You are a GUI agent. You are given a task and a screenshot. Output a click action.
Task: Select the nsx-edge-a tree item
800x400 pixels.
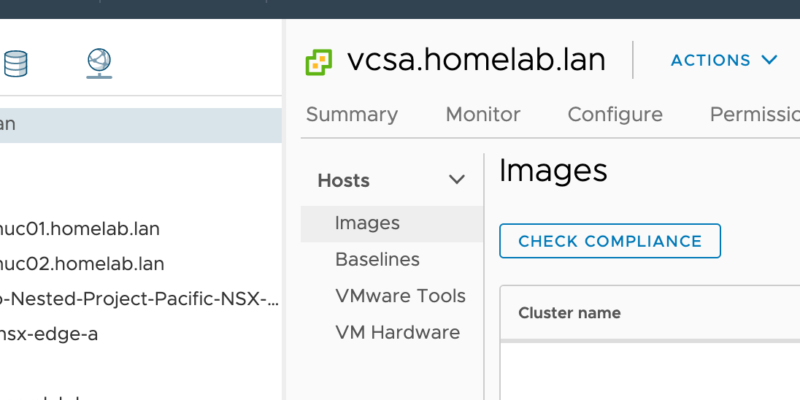tap(49, 334)
